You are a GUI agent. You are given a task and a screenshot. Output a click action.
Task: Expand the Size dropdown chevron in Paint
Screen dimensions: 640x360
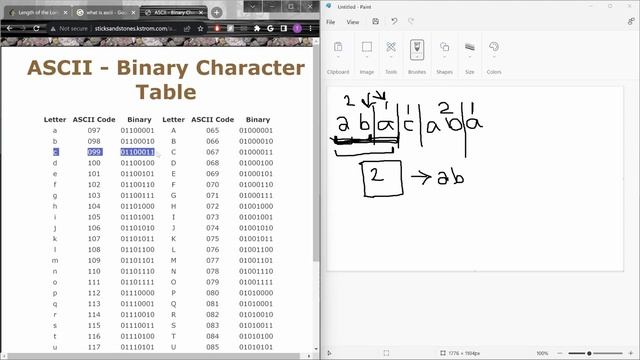tap(470, 57)
